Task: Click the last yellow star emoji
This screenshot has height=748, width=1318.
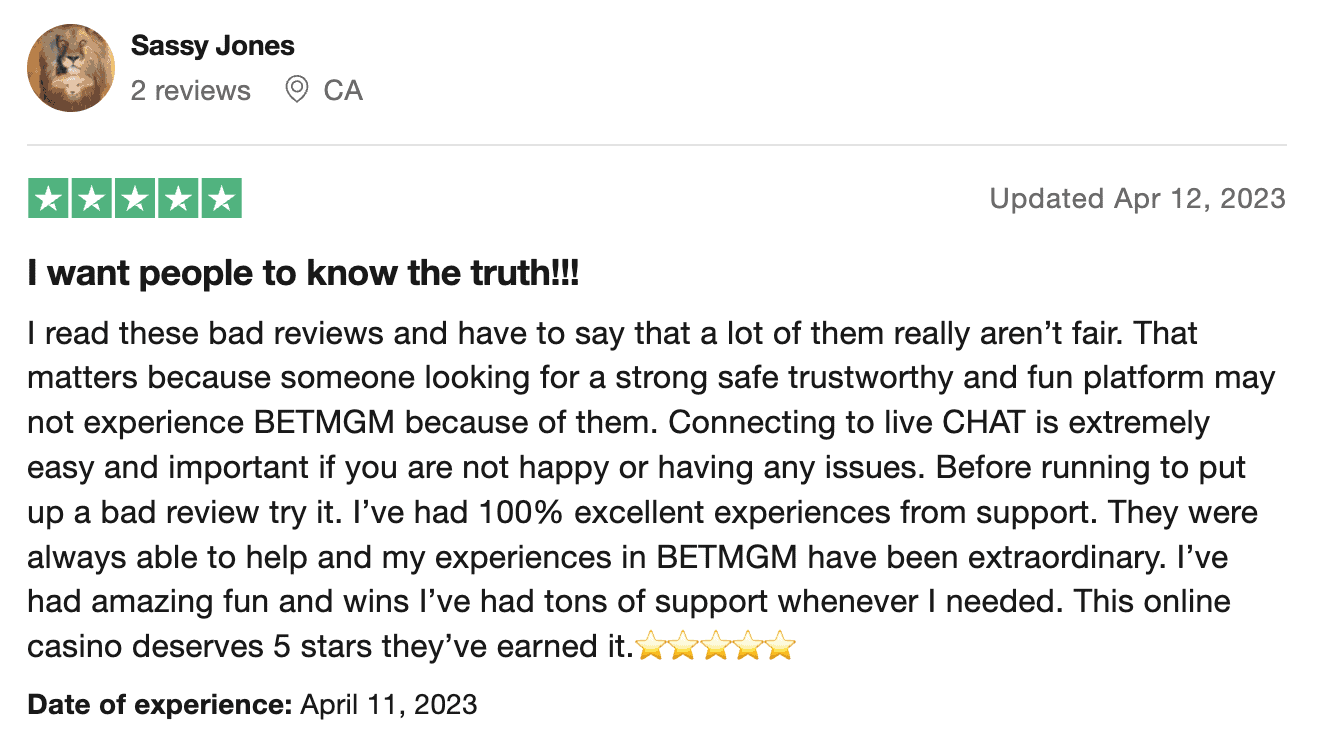Action: [x=780, y=647]
